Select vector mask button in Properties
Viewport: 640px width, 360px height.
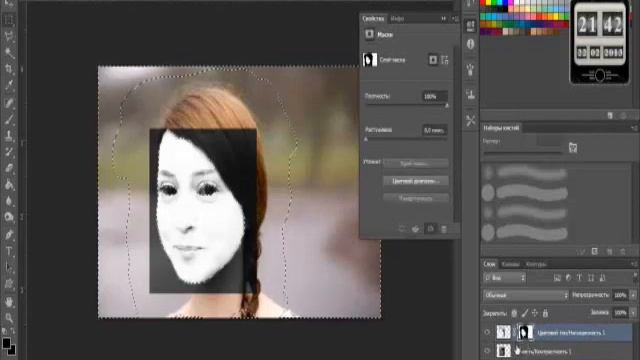pyautogui.click(x=444, y=60)
